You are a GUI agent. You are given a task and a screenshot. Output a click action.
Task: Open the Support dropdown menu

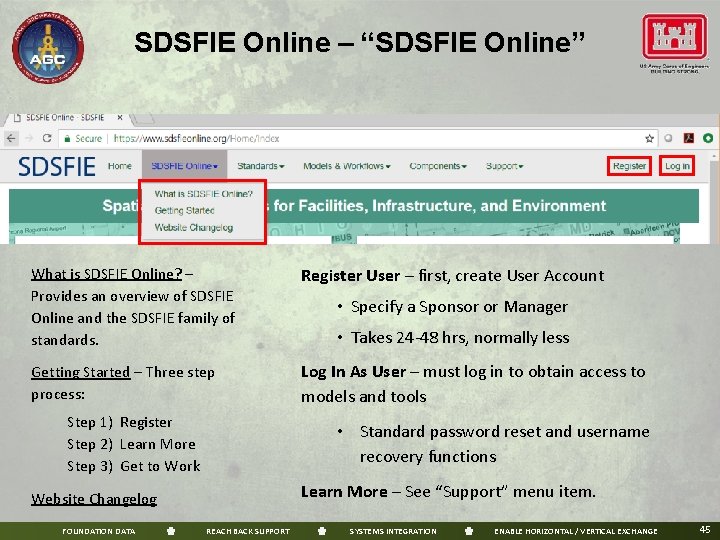[505, 166]
